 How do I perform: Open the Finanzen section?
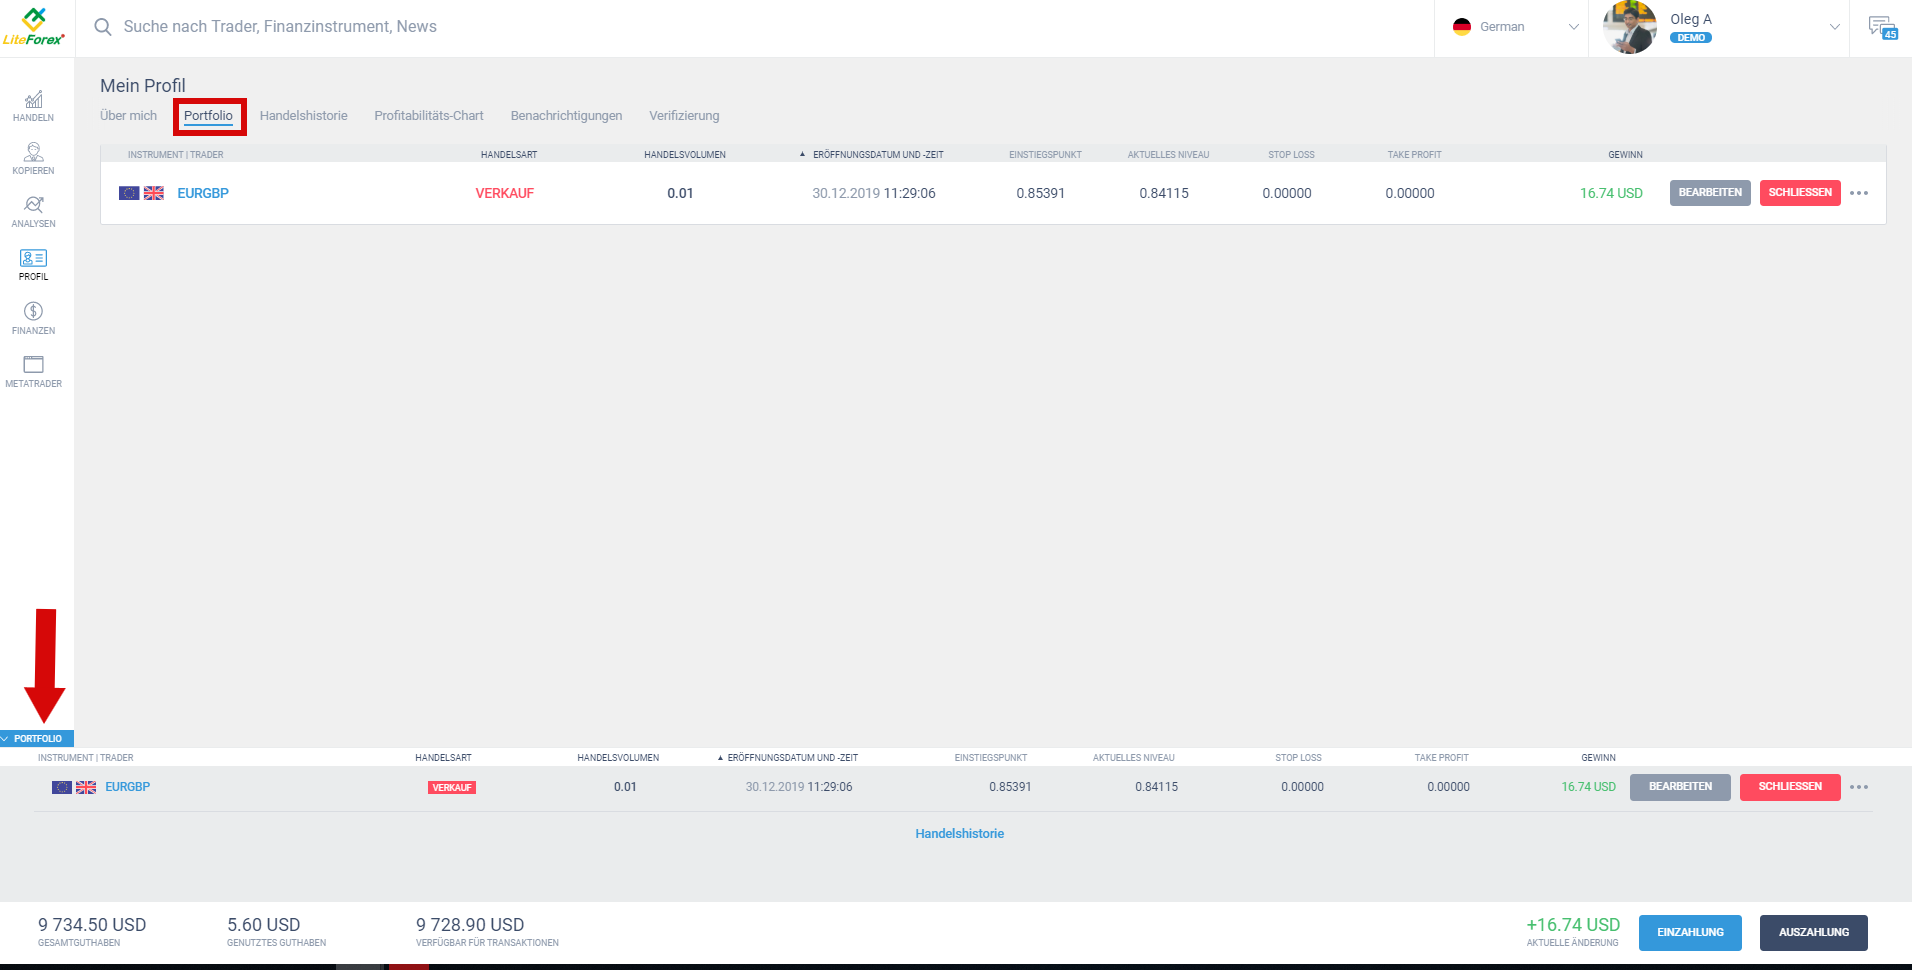click(x=33, y=317)
